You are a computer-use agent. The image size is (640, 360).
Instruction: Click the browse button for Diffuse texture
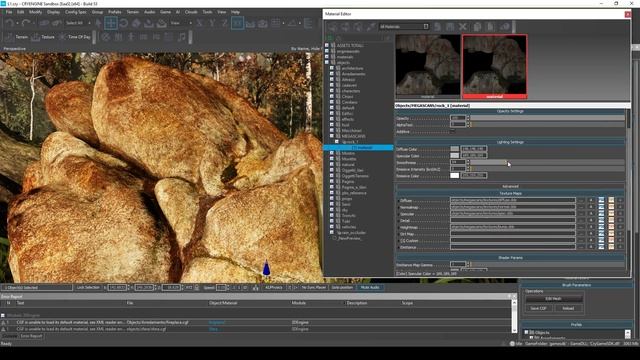pos(581,200)
